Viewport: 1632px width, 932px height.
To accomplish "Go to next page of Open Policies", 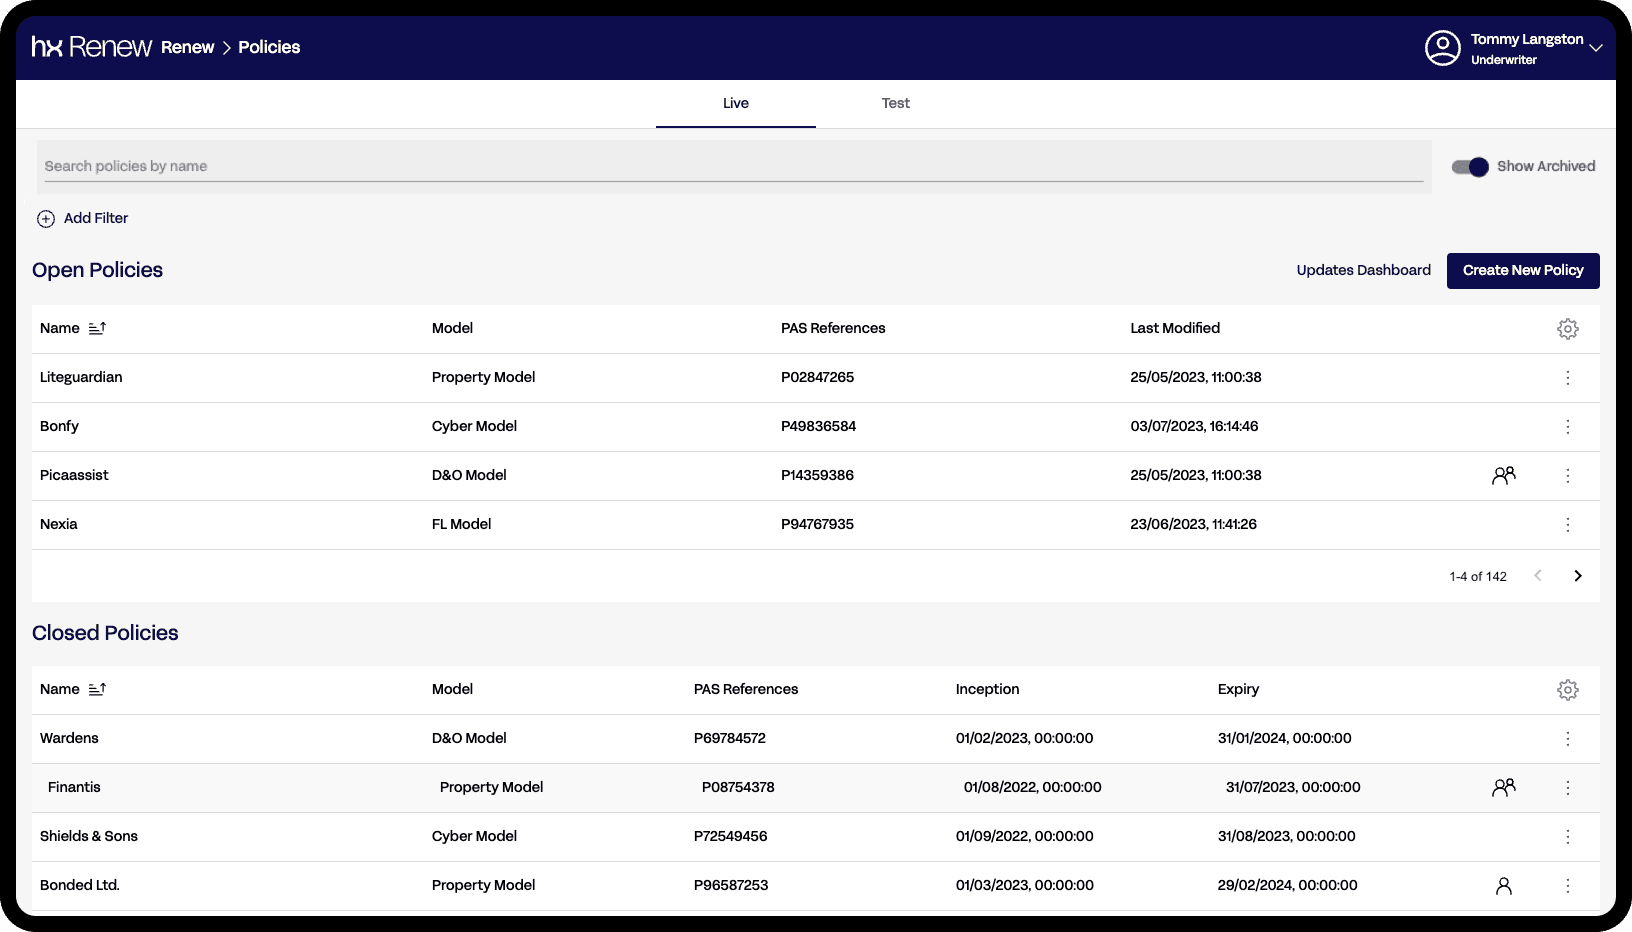I will (1578, 576).
